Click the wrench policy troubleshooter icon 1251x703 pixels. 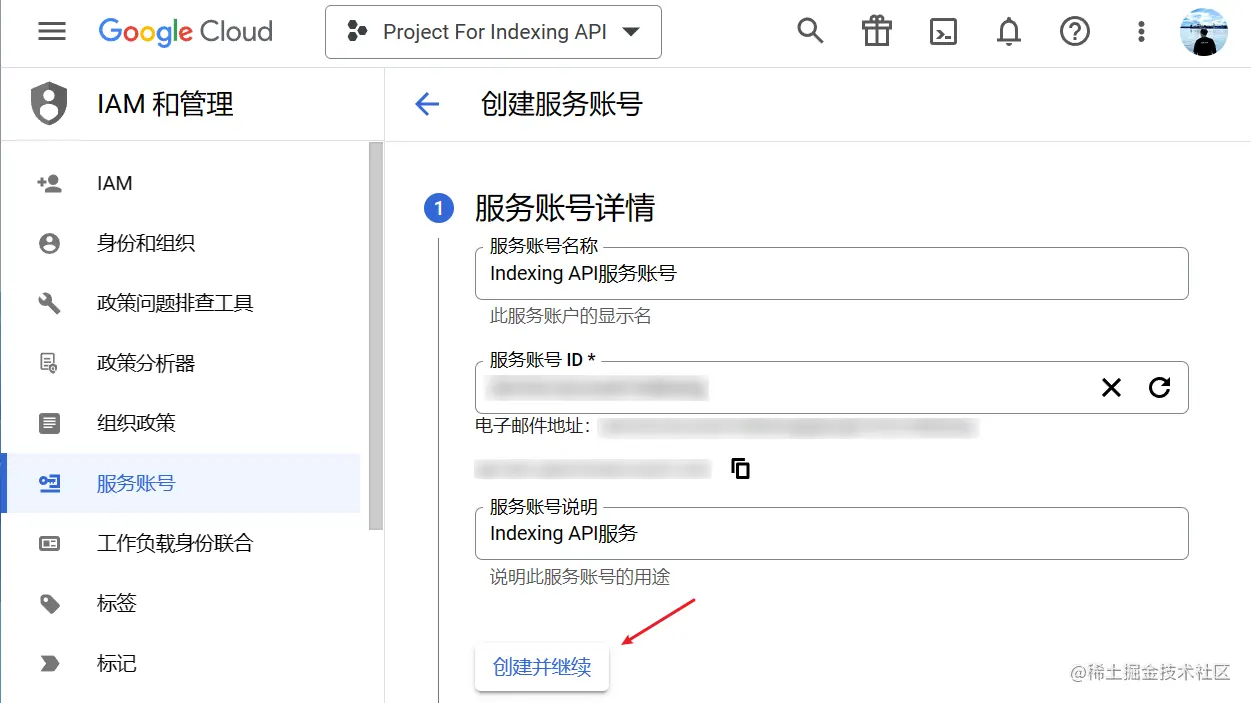point(49,303)
